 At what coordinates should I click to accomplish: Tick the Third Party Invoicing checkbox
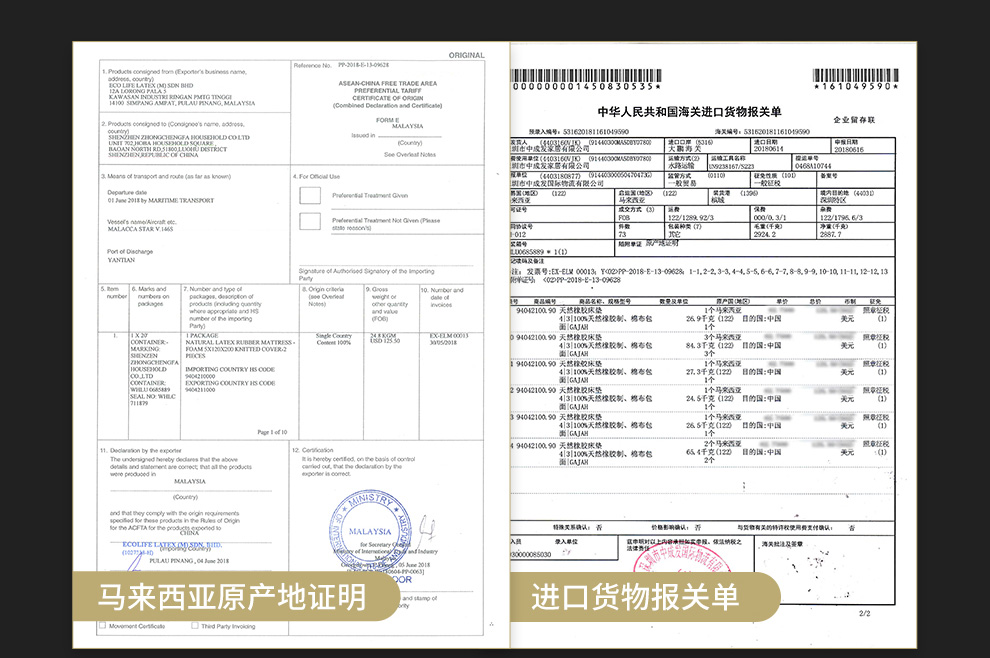tap(194, 626)
